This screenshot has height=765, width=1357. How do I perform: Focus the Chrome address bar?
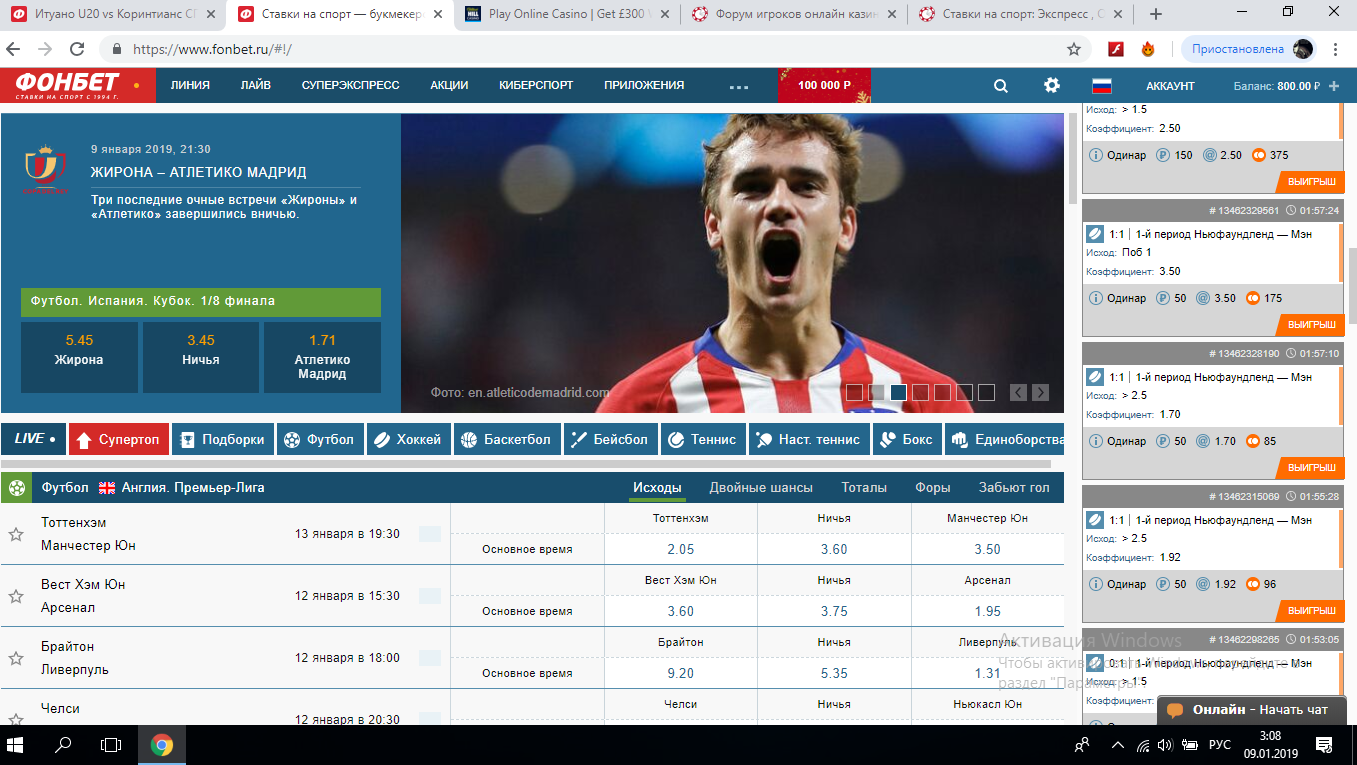(x=590, y=49)
